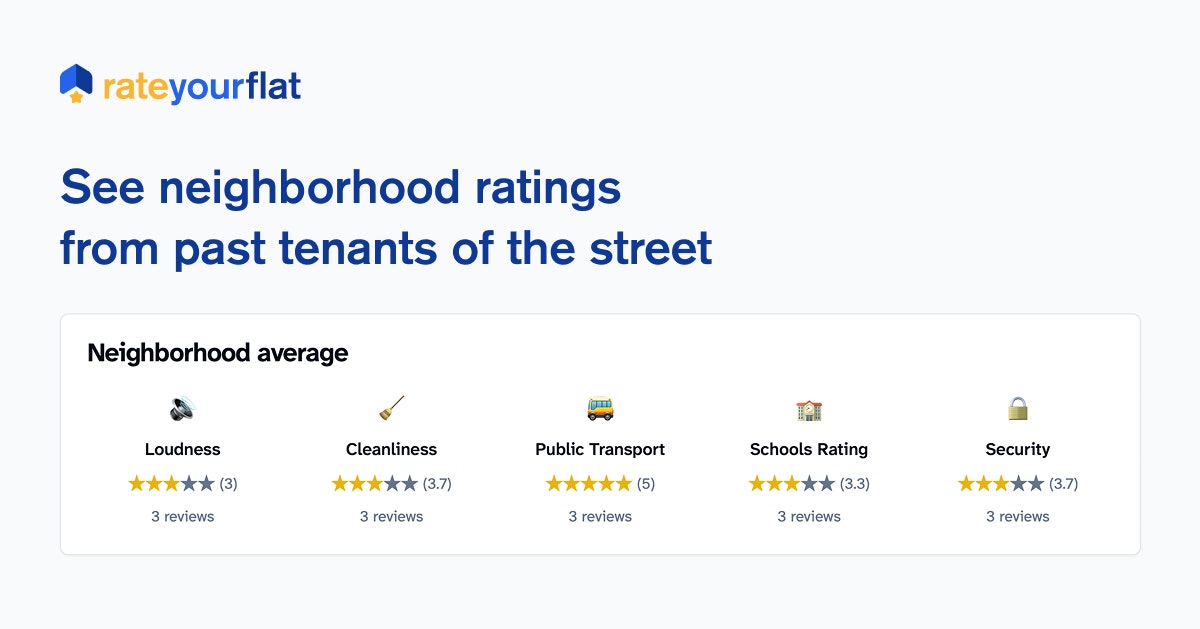
Task: Click the Public Transport bus icon
Action: coord(600,409)
